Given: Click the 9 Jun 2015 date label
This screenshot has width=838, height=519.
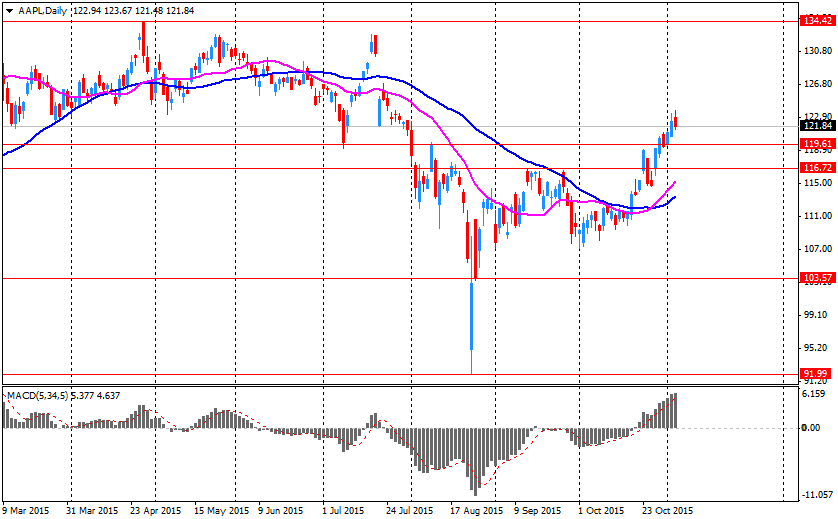Looking at the screenshot, I should [281, 510].
